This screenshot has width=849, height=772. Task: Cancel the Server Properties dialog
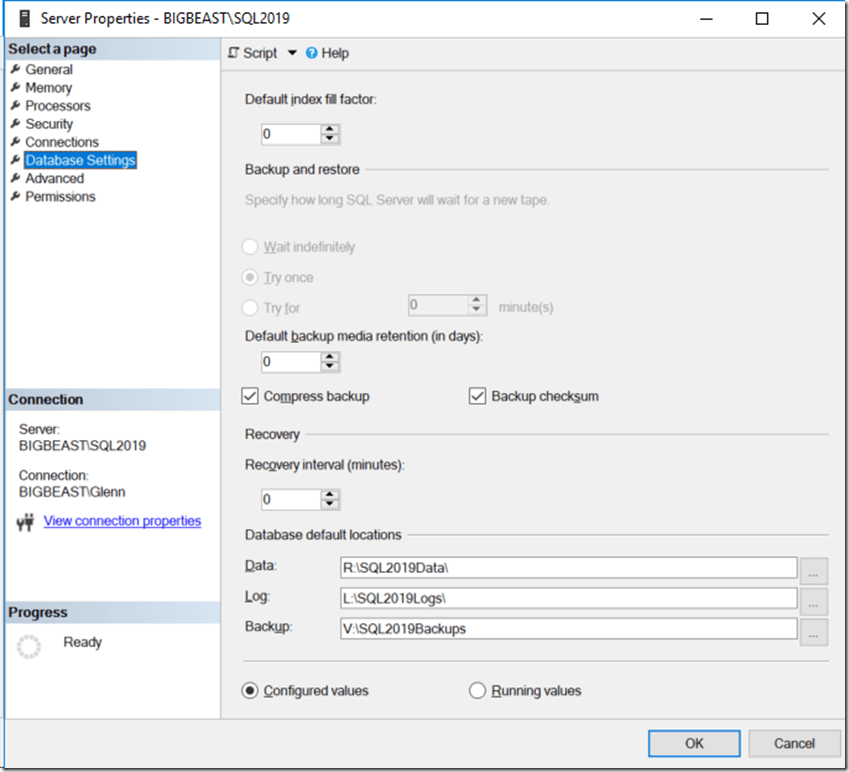[794, 744]
